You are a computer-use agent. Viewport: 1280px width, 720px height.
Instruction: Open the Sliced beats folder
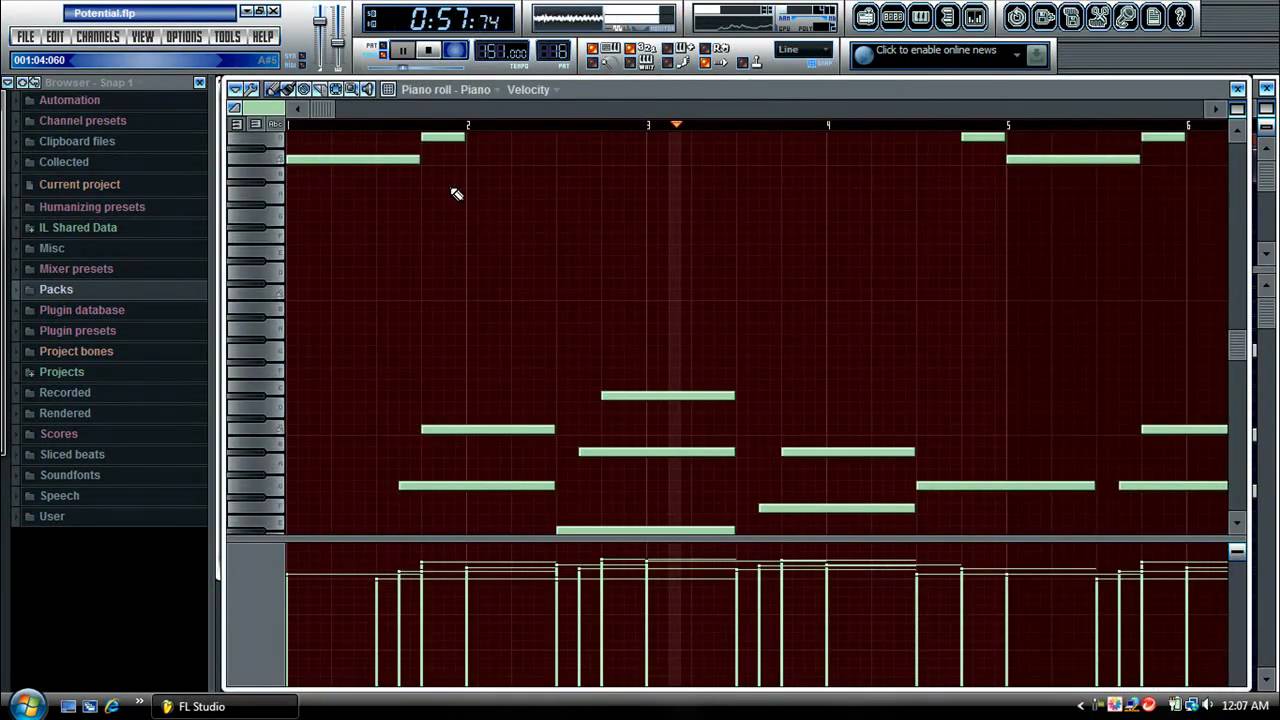[x=72, y=454]
